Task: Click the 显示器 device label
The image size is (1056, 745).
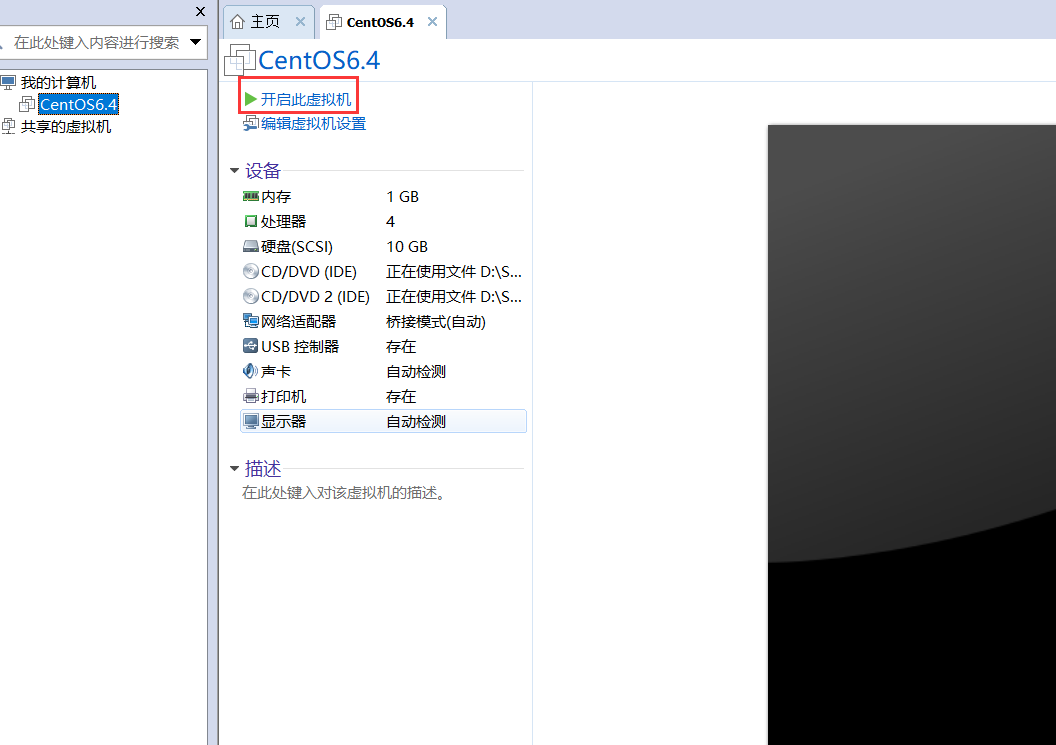Action: pyautogui.click(x=283, y=421)
